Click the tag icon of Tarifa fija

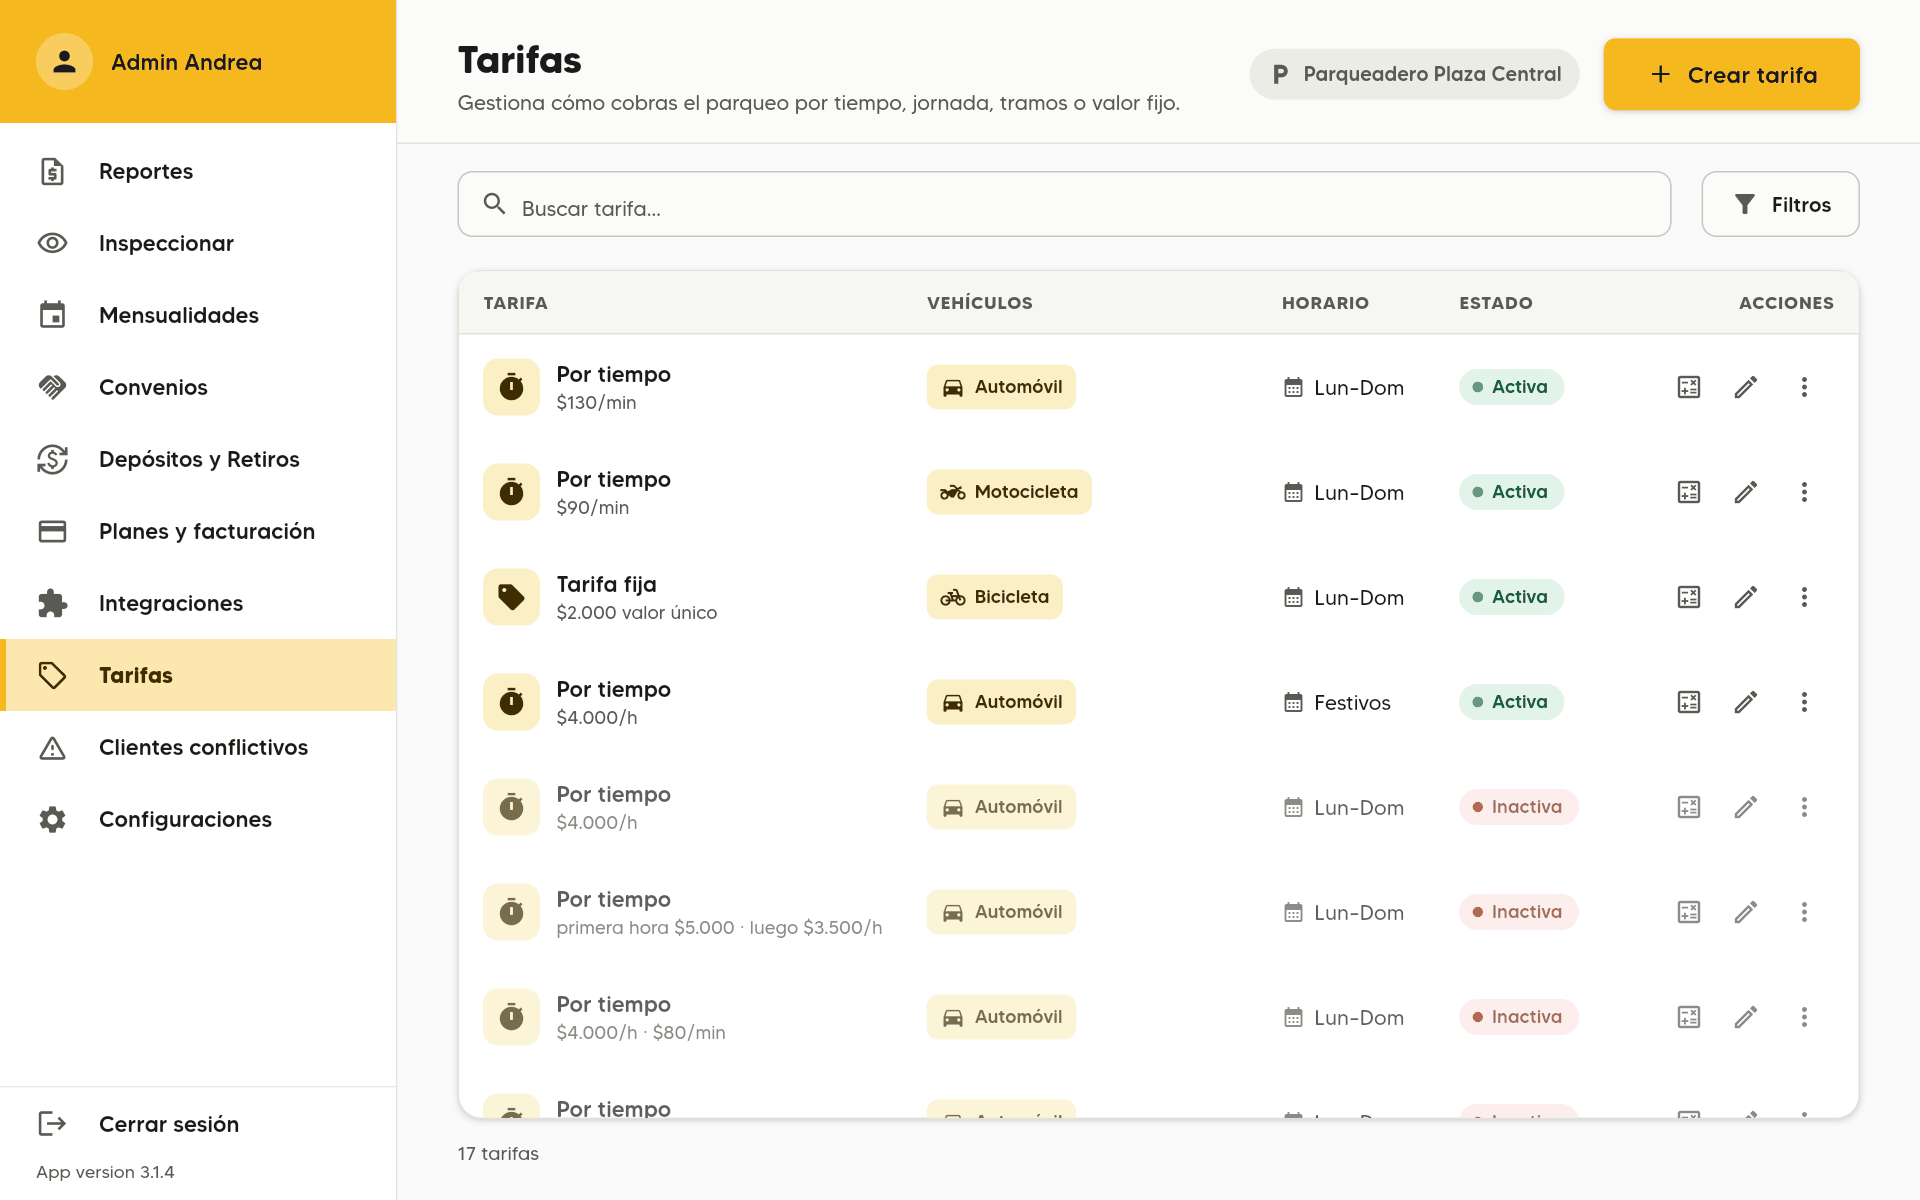pyautogui.click(x=511, y=597)
